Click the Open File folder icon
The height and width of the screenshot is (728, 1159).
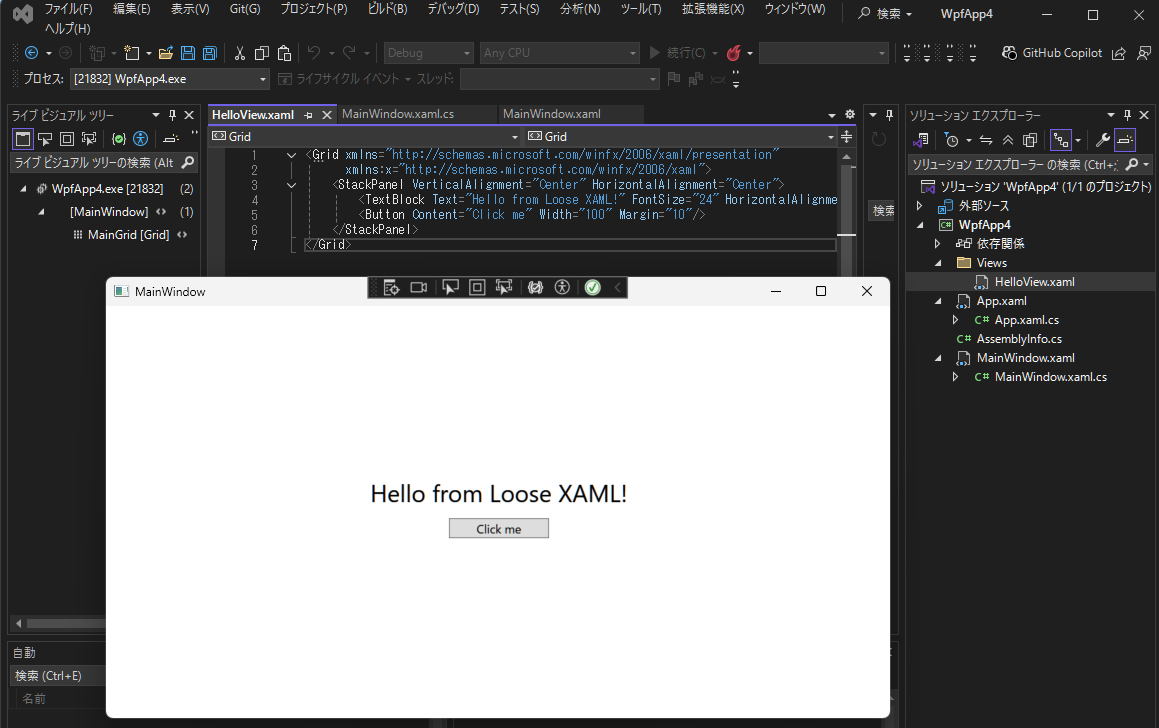click(166, 53)
